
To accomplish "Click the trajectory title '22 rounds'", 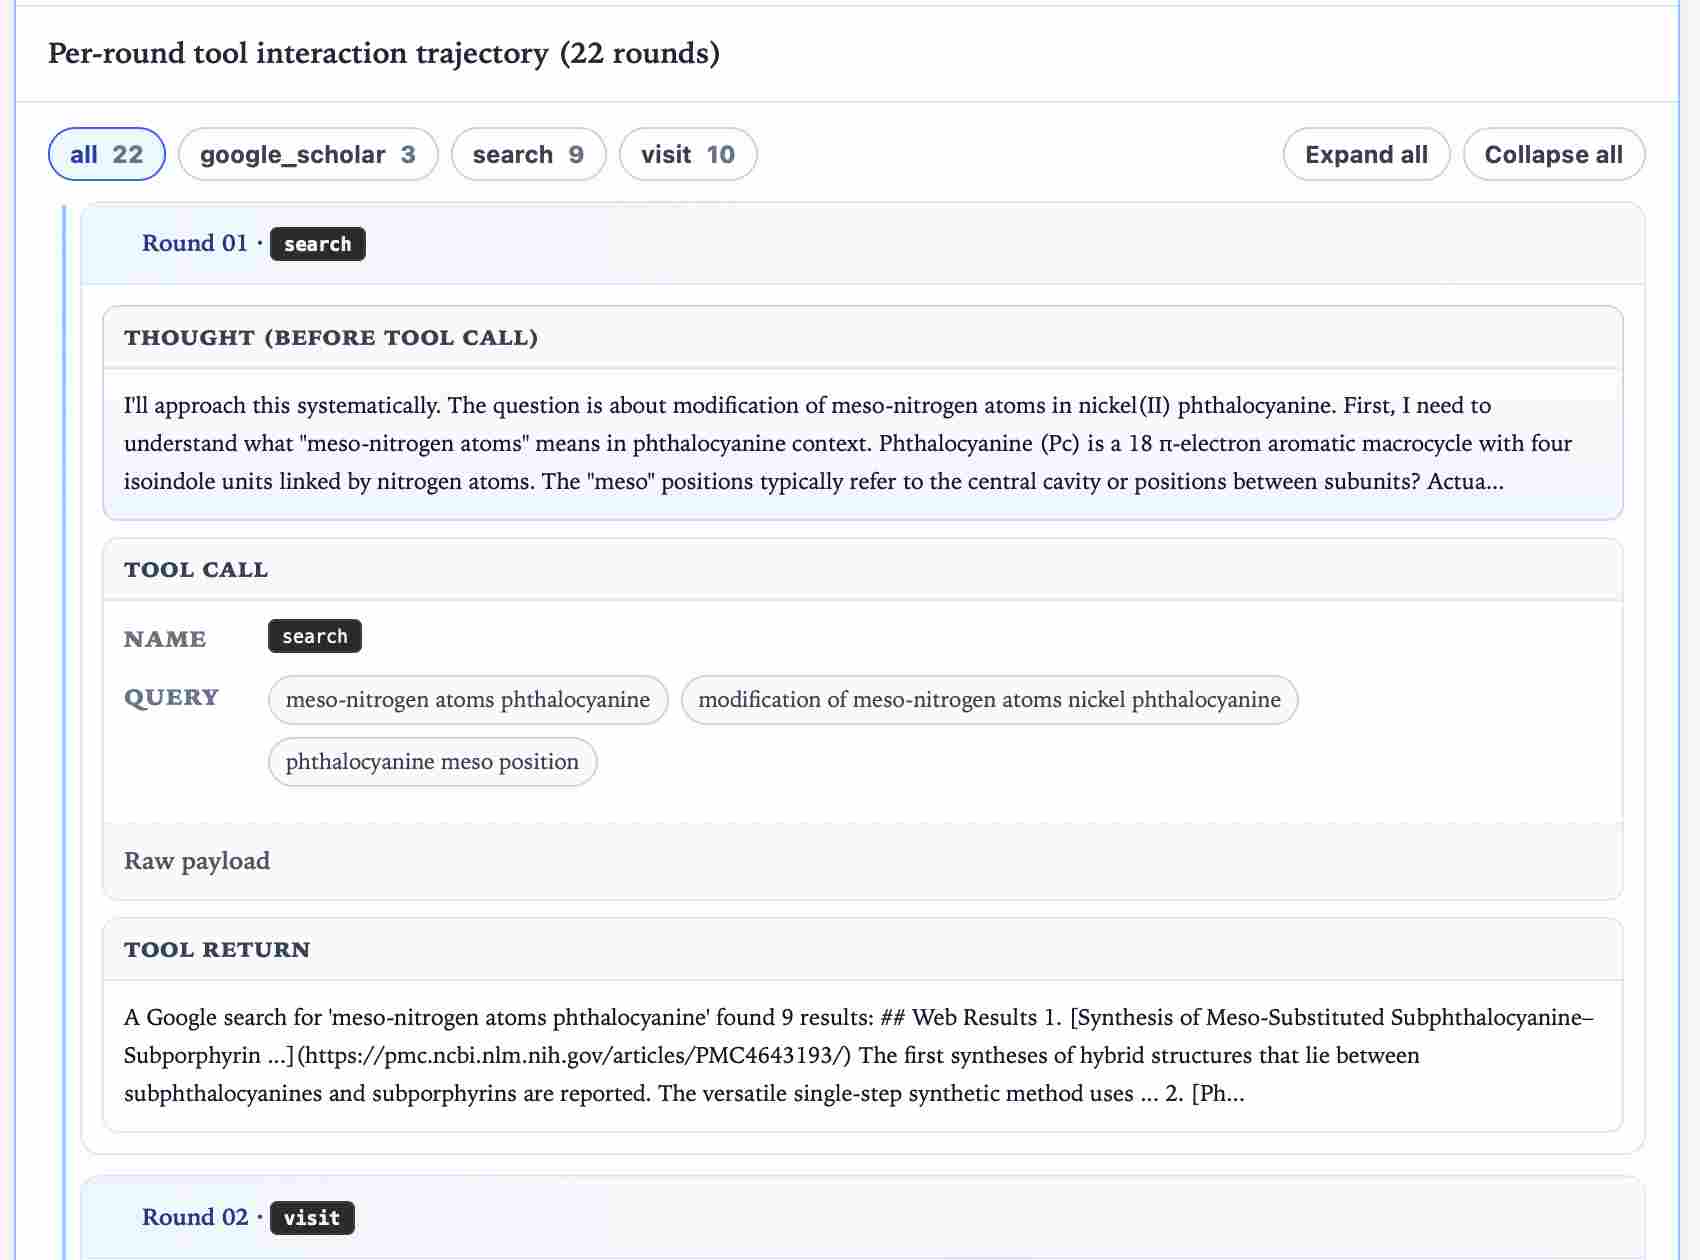I will [384, 54].
